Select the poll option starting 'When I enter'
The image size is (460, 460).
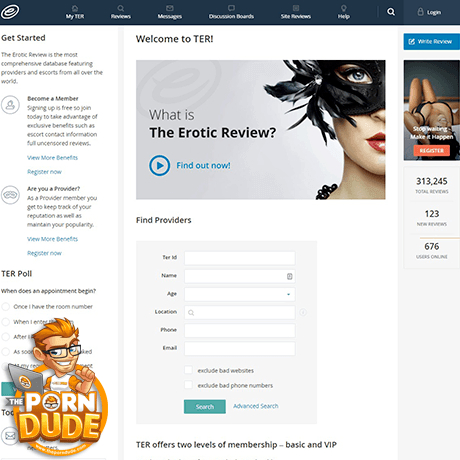click(6, 322)
